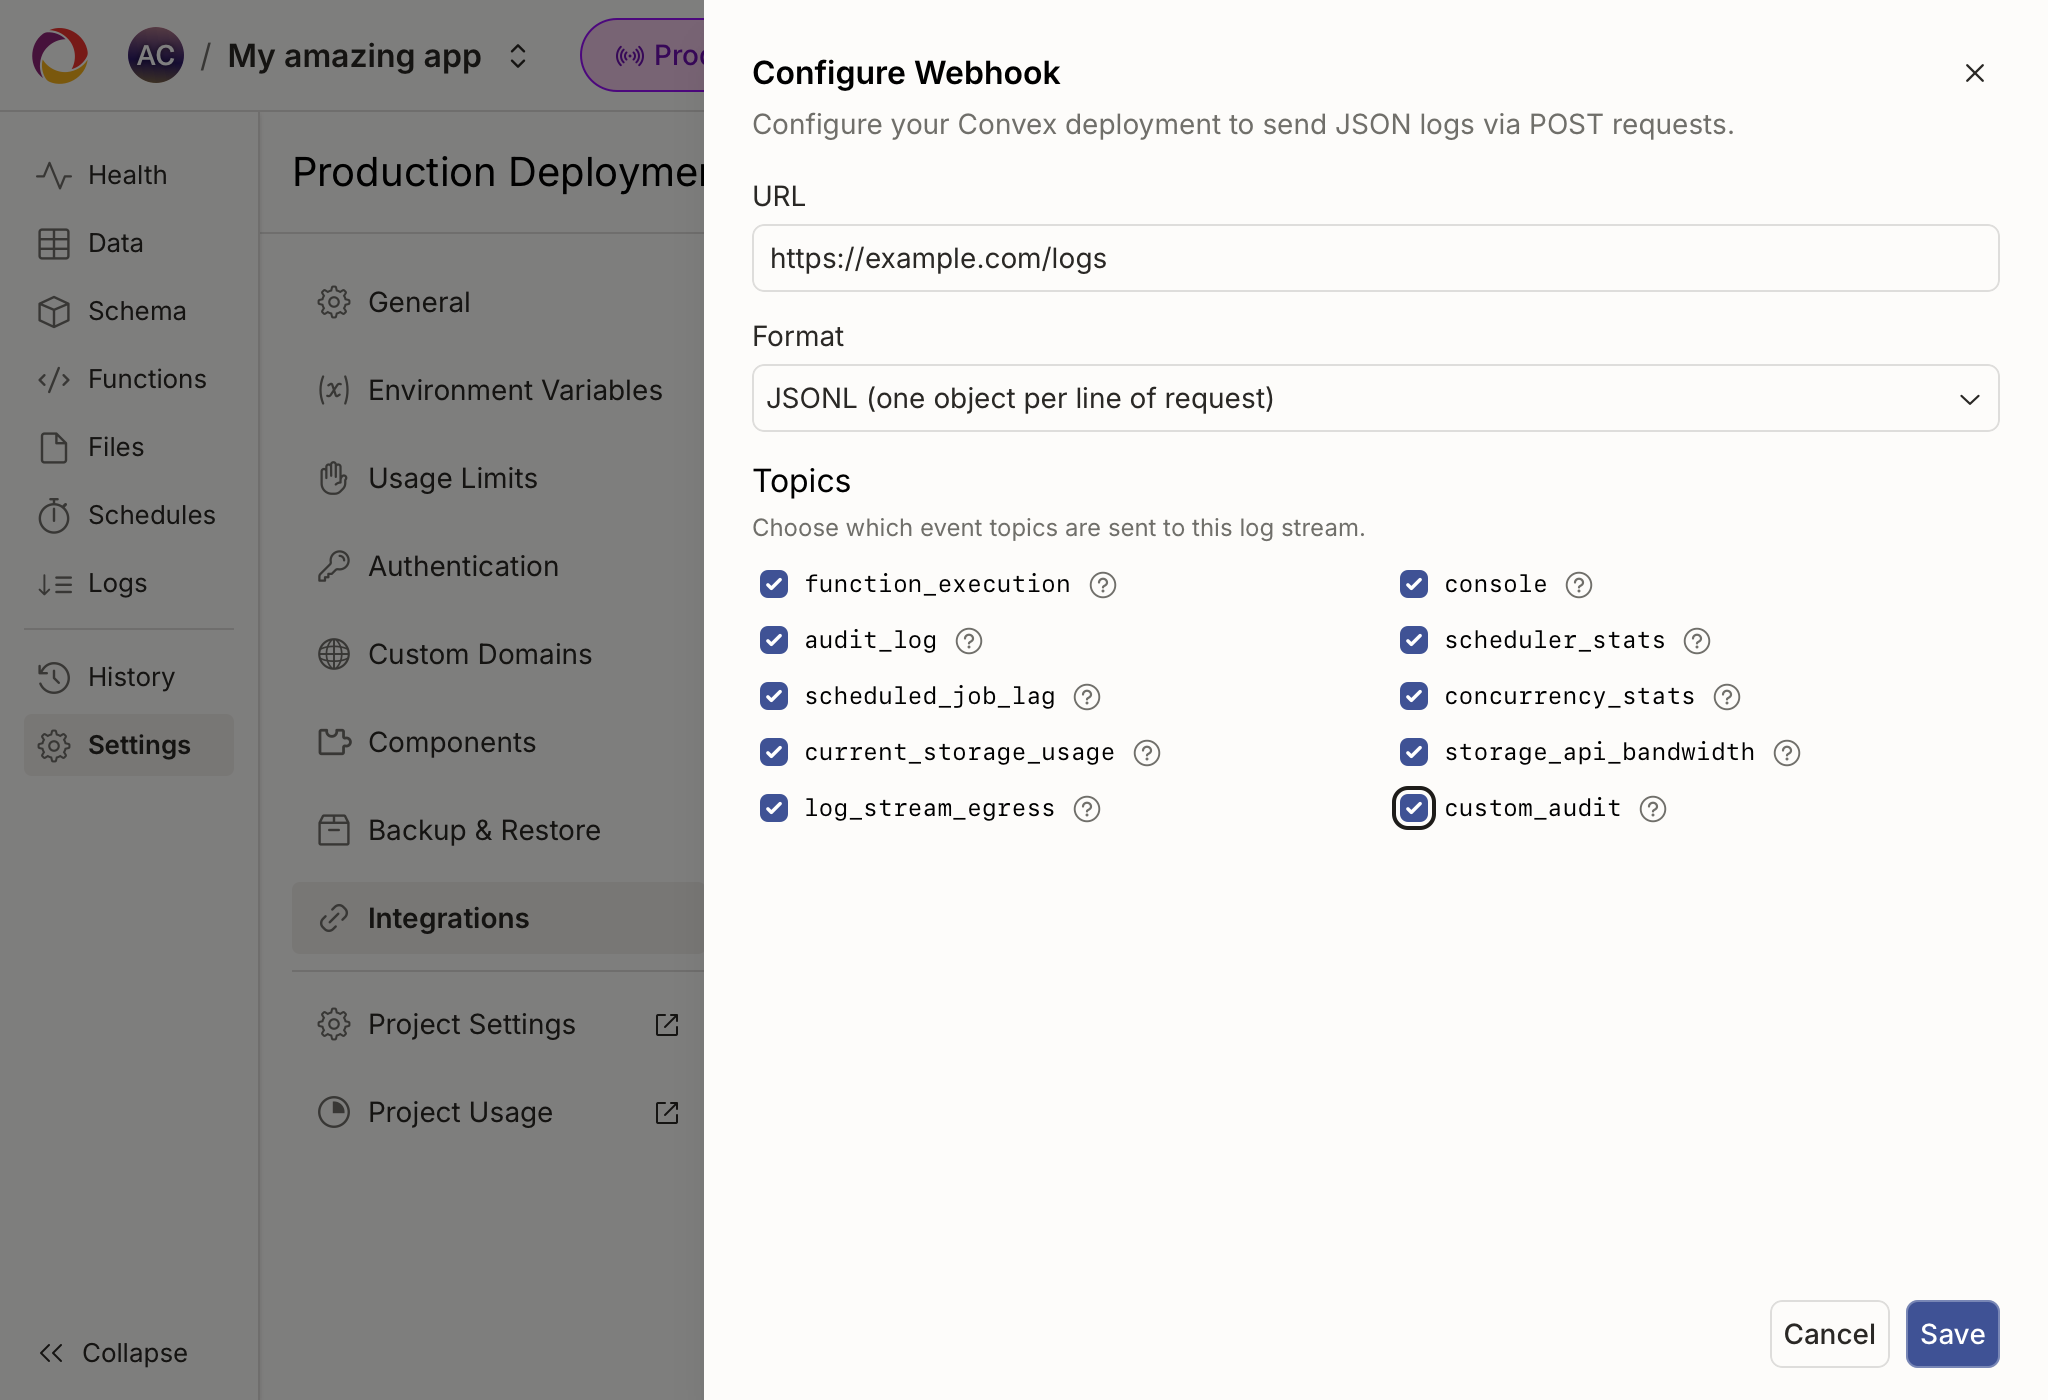Uncheck the audit_log topic checkbox
The width and height of the screenshot is (2048, 1400).
coord(774,640)
